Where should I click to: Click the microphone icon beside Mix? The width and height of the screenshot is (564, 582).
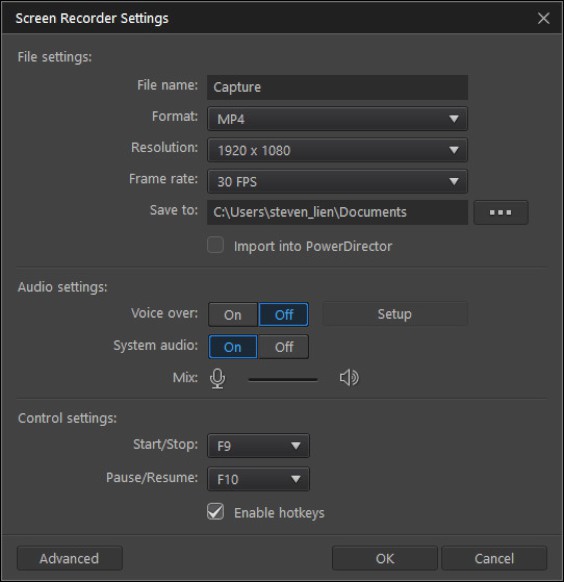(x=217, y=379)
